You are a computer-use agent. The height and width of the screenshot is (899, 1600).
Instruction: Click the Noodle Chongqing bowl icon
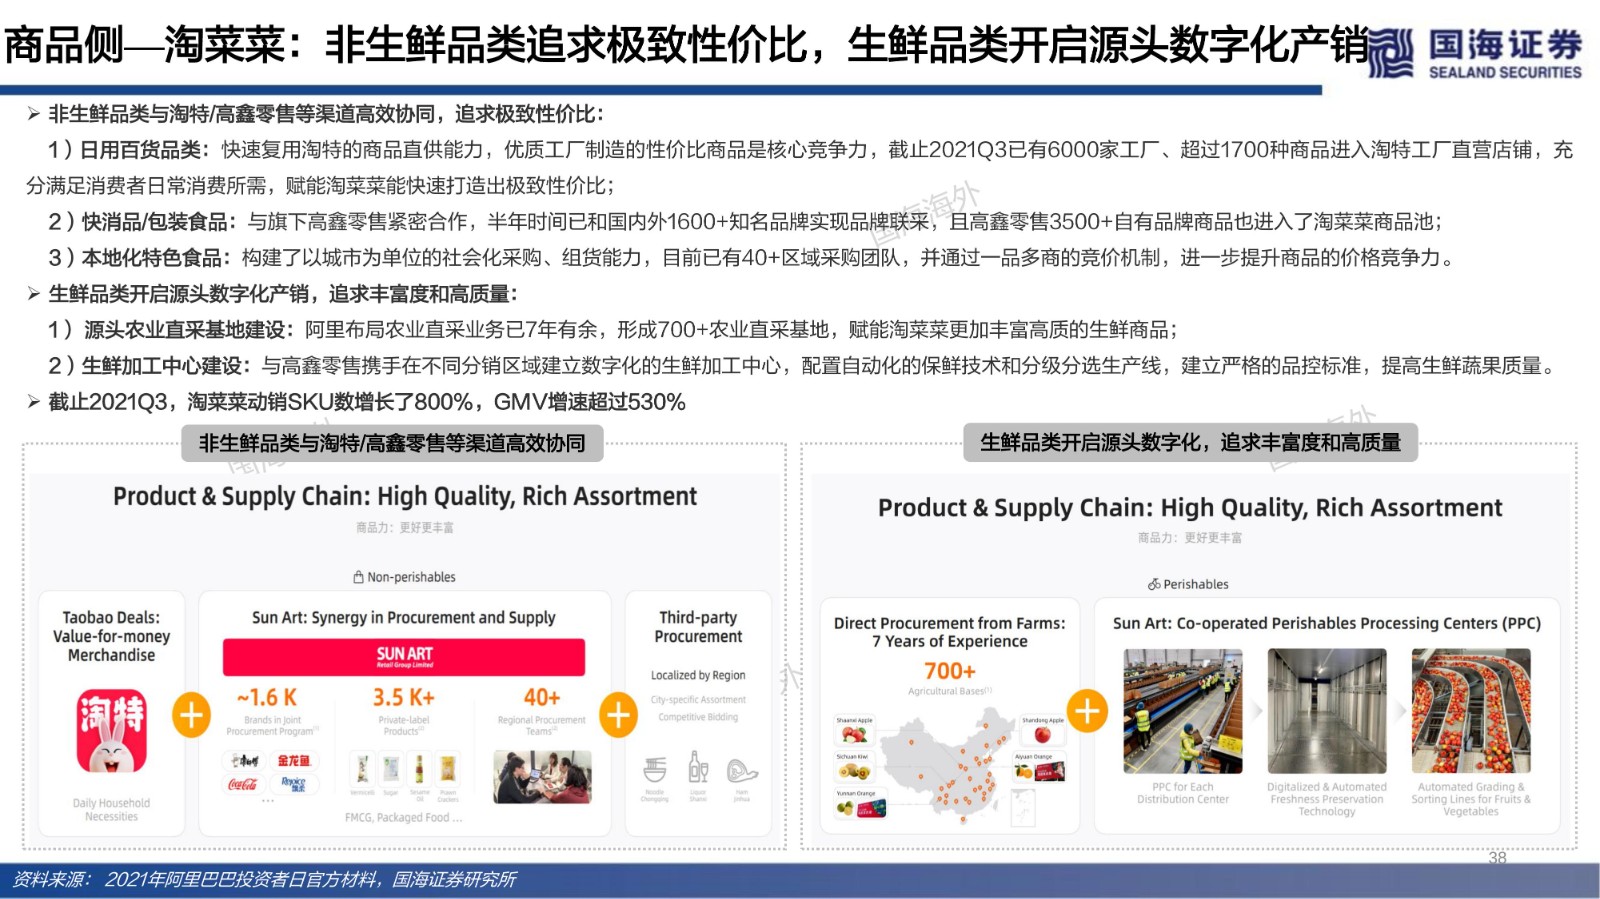pos(655,771)
